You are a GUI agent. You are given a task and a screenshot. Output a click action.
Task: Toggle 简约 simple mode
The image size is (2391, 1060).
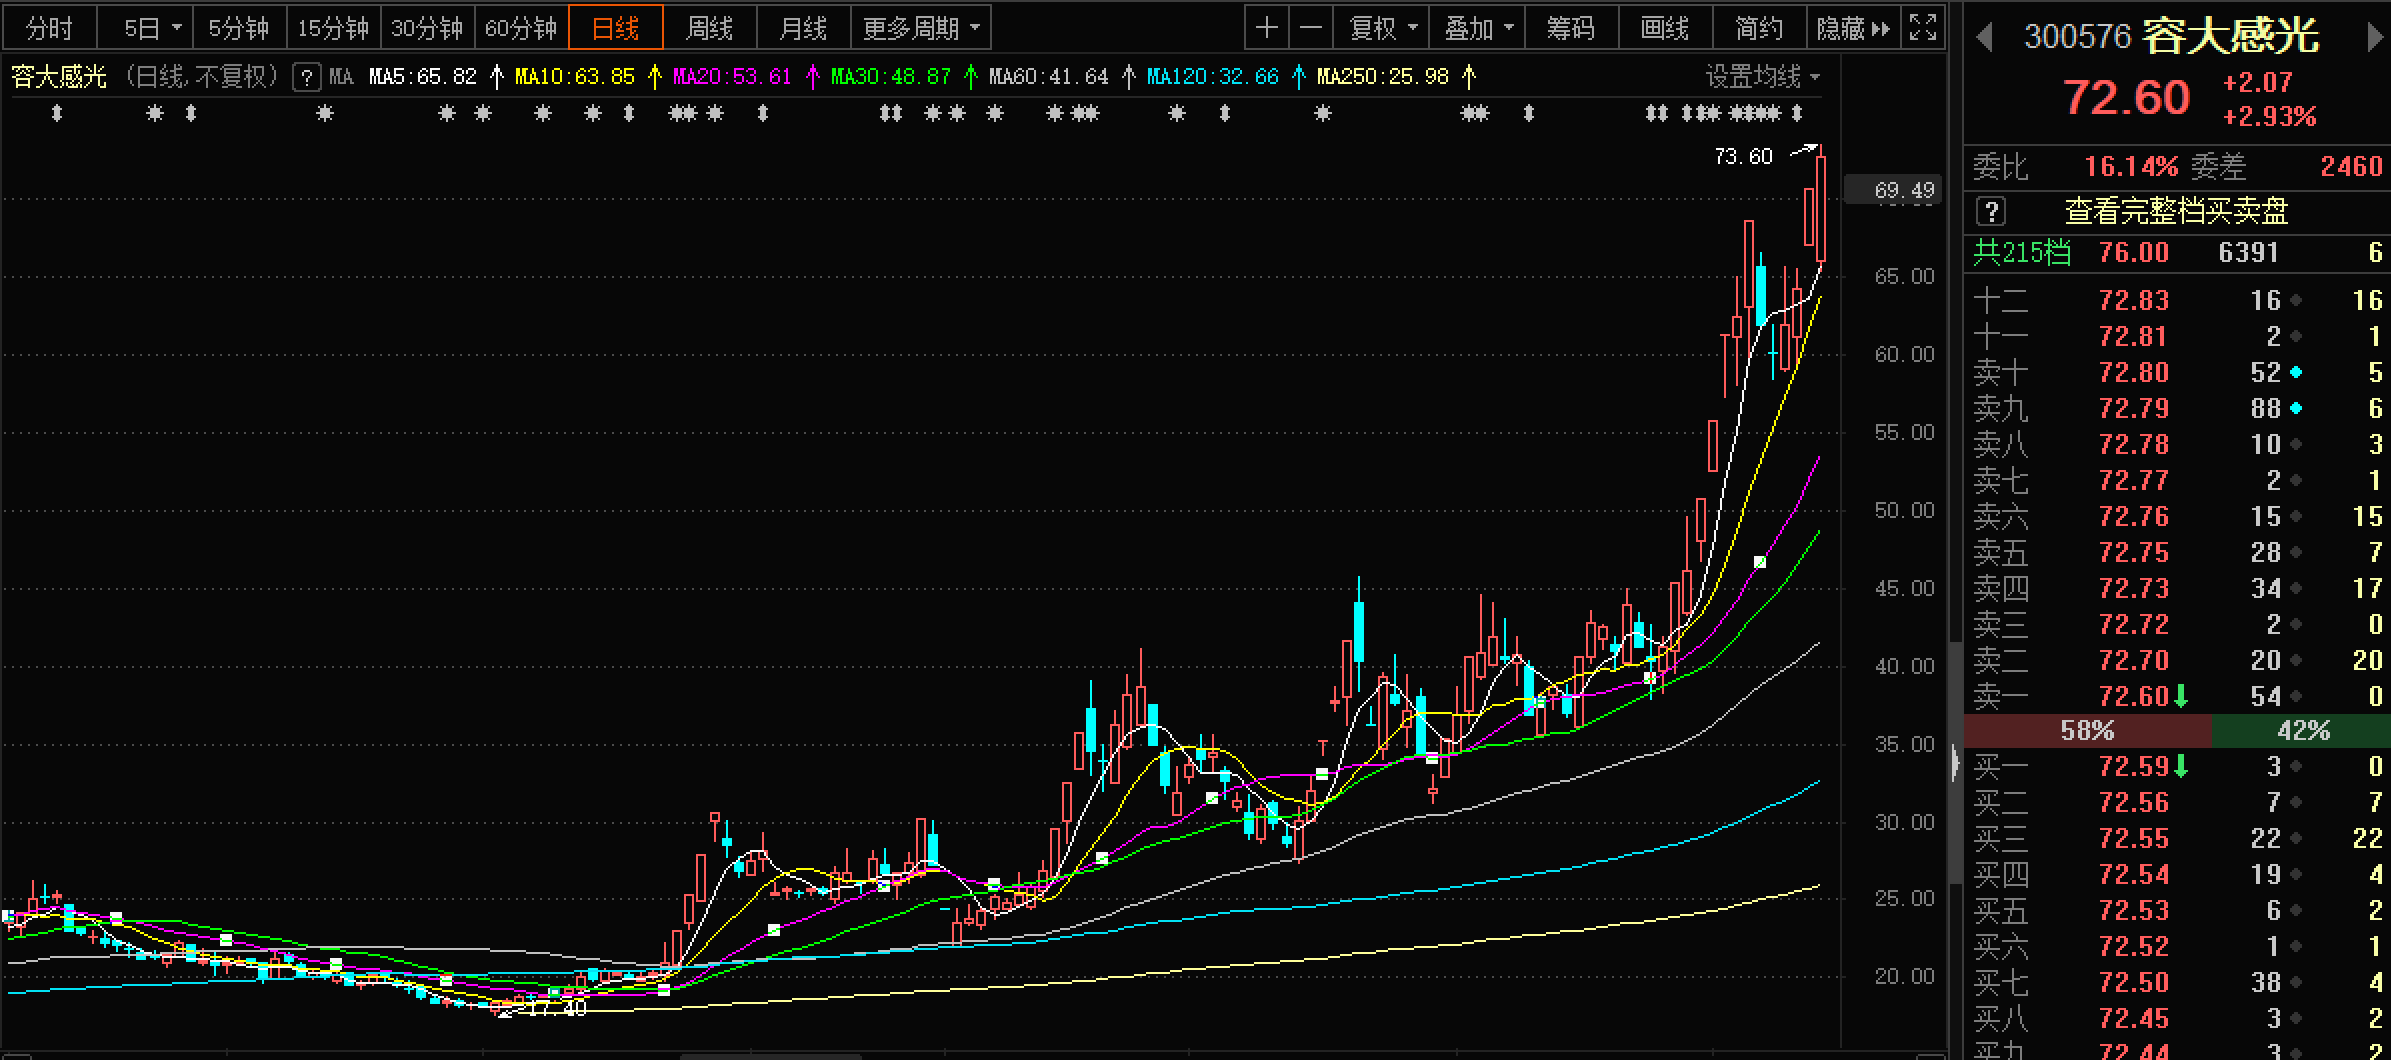[1759, 28]
